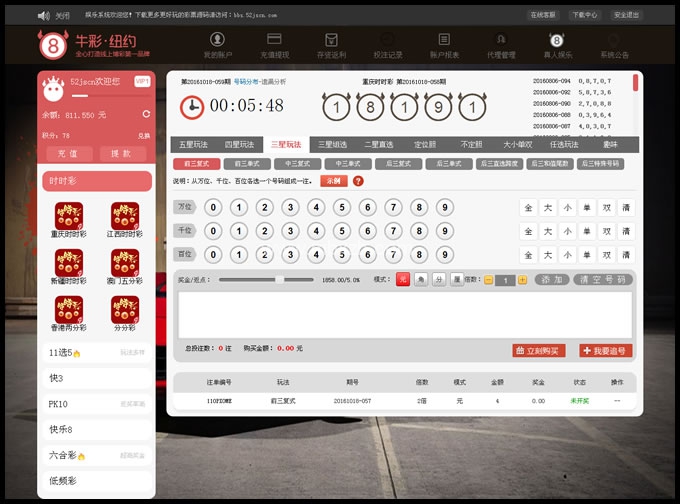Click 我要追号 button

(606, 350)
